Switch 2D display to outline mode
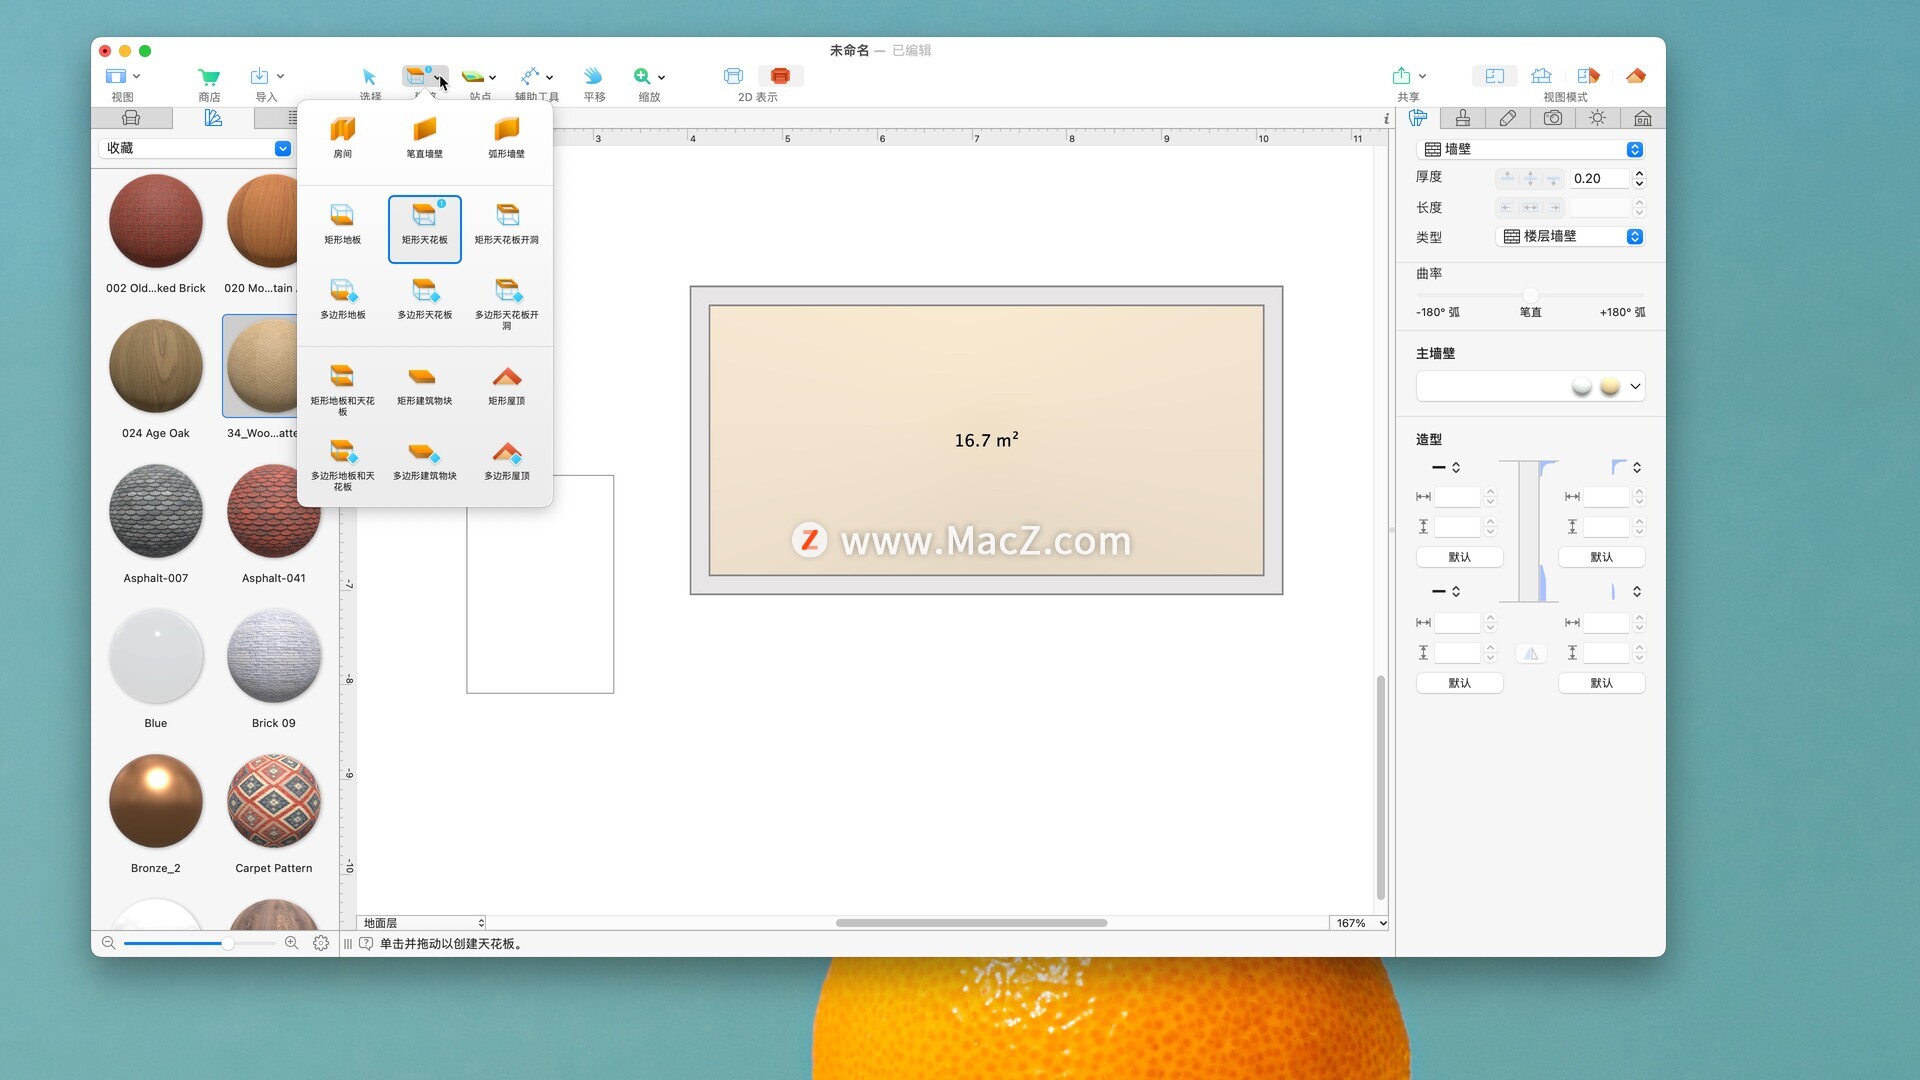This screenshot has width=1920, height=1080. pos(734,76)
